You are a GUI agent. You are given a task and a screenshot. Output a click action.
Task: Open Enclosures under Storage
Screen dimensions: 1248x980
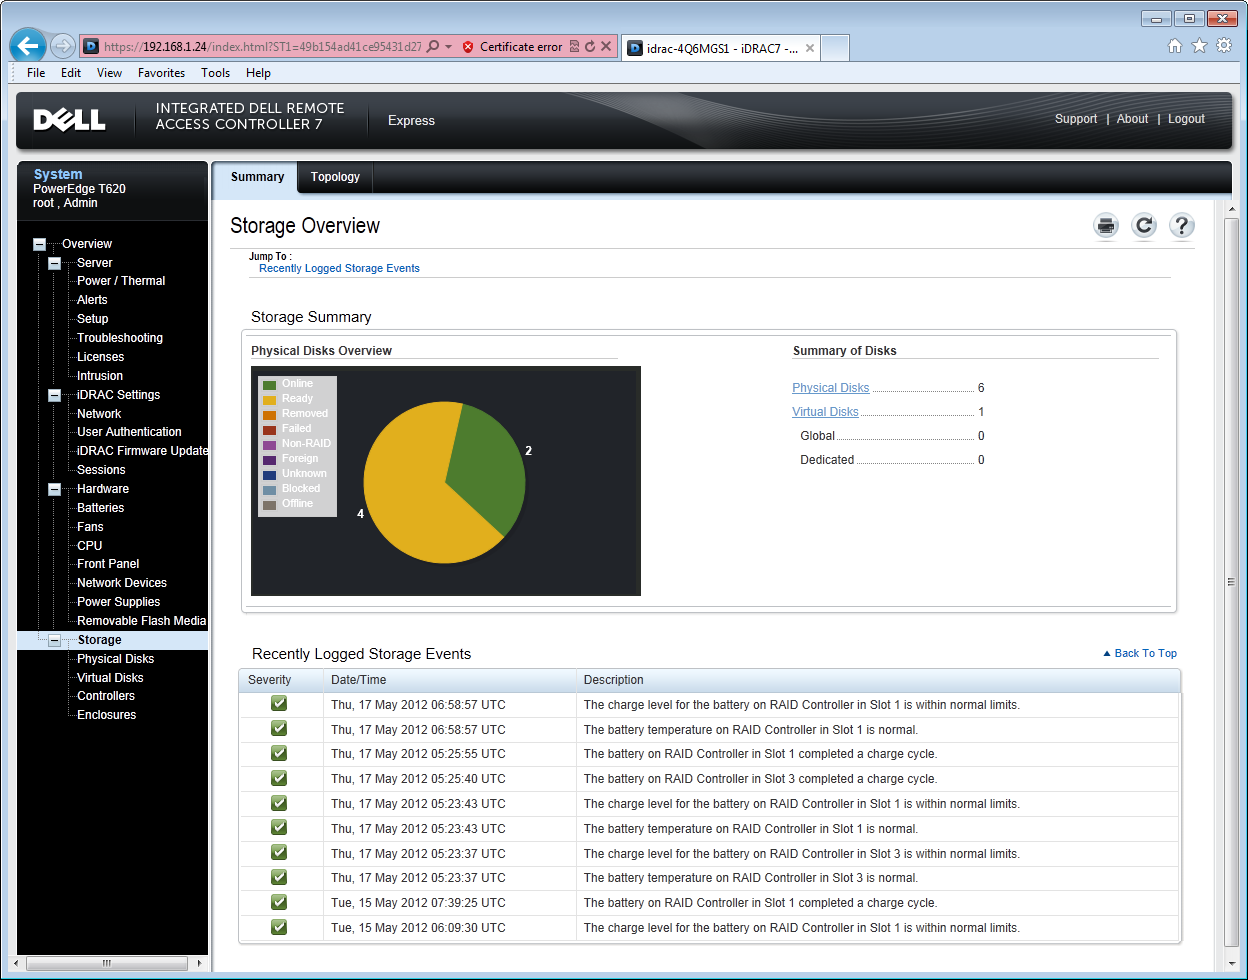(107, 715)
